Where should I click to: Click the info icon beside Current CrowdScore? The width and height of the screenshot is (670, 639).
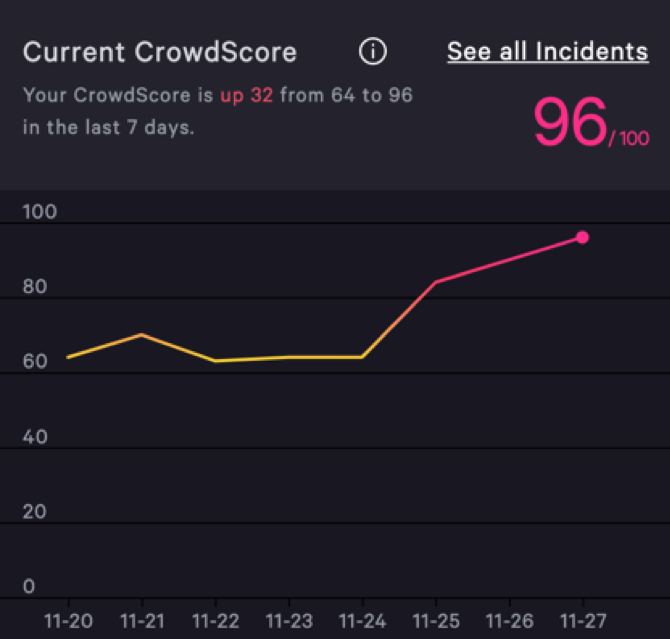(x=372, y=52)
